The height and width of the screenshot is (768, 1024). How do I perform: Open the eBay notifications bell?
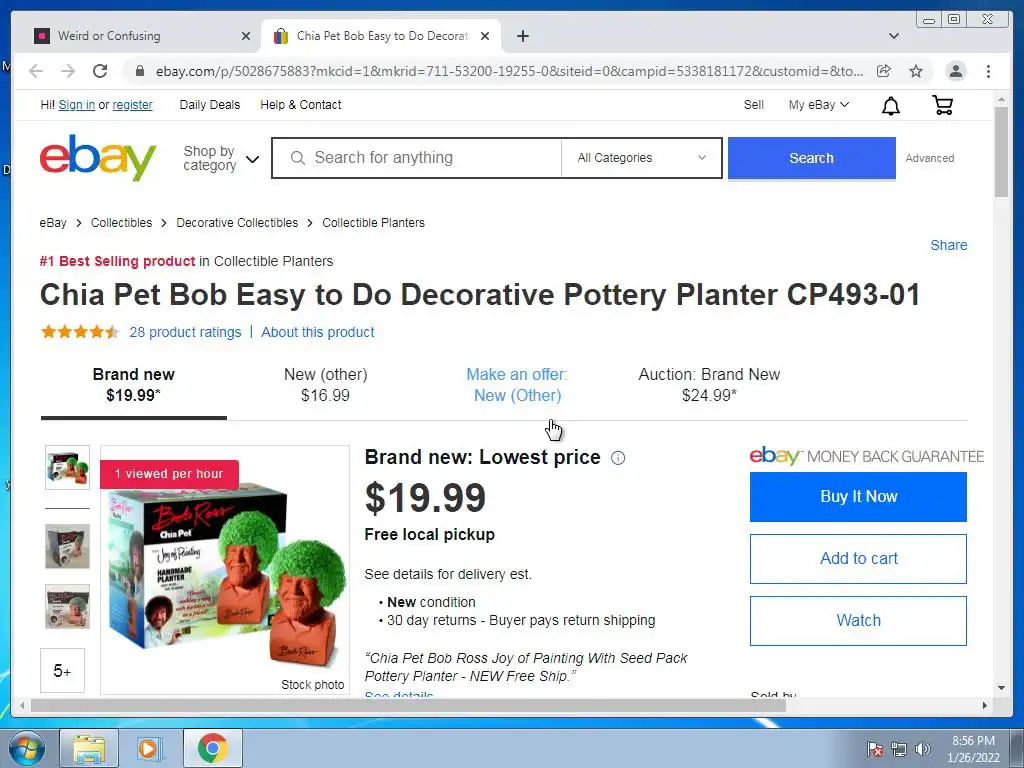891,105
